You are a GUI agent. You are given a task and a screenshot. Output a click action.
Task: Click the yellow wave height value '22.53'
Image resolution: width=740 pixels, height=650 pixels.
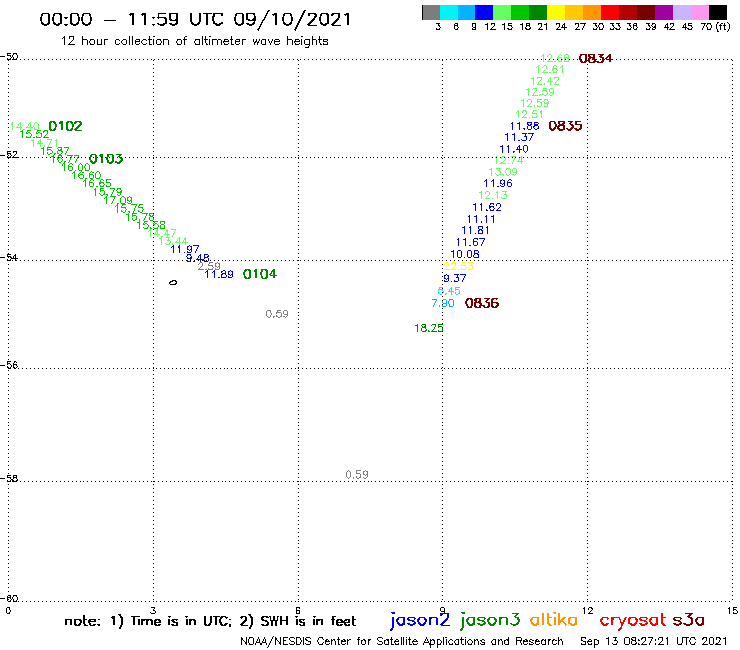458,266
